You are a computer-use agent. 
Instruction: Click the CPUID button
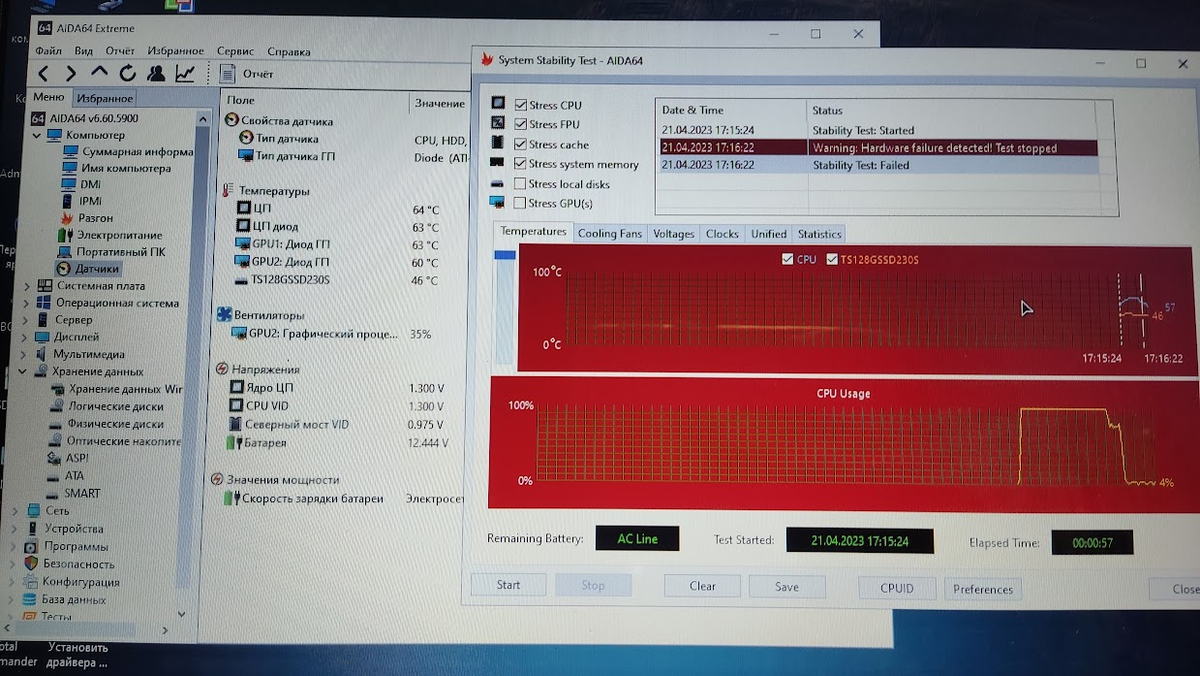pos(897,588)
